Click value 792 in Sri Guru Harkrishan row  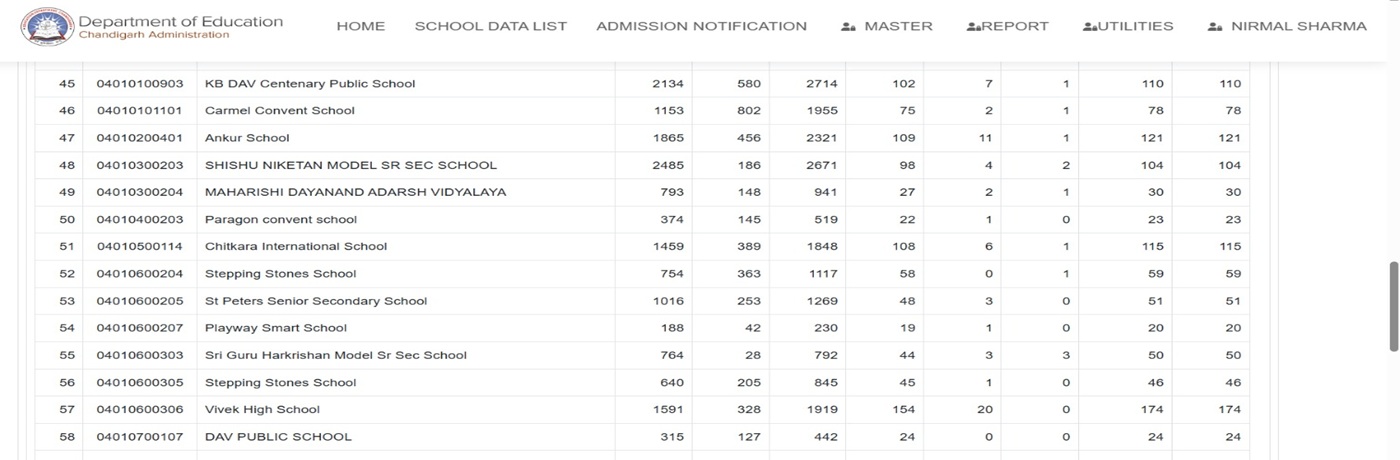click(825, 355)
